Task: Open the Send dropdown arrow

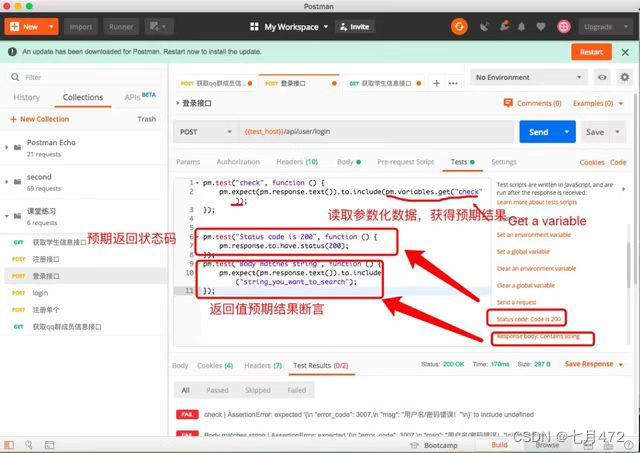Action: [x=567, y=132]
